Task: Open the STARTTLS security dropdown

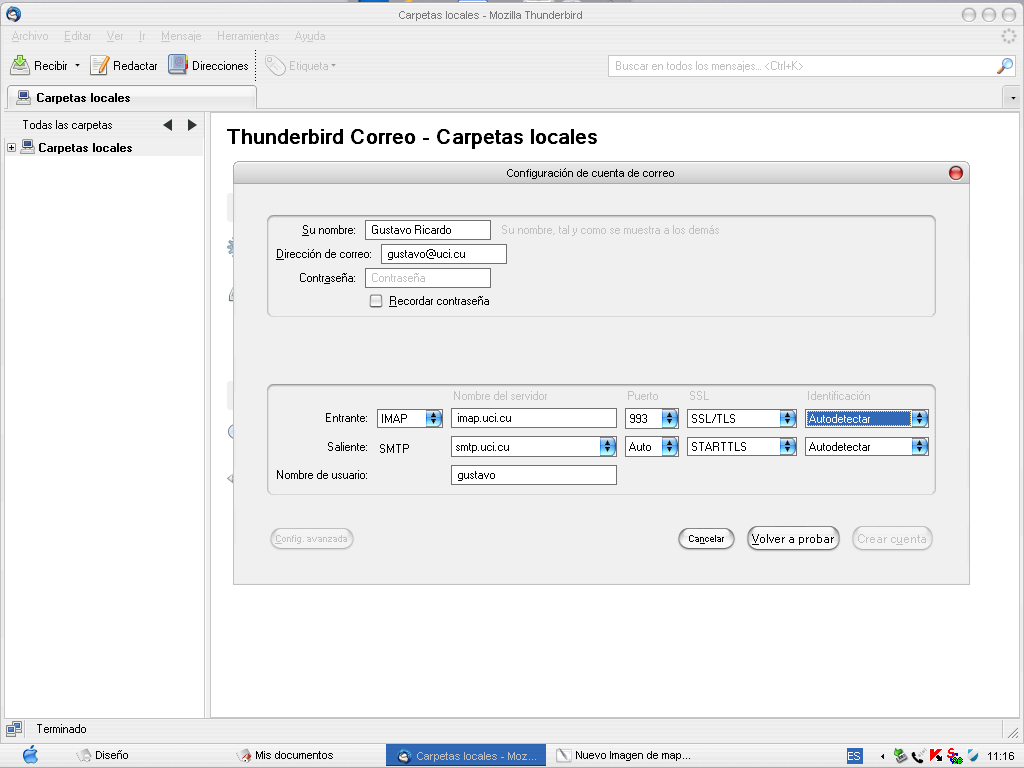Action: tap(741, 447)
